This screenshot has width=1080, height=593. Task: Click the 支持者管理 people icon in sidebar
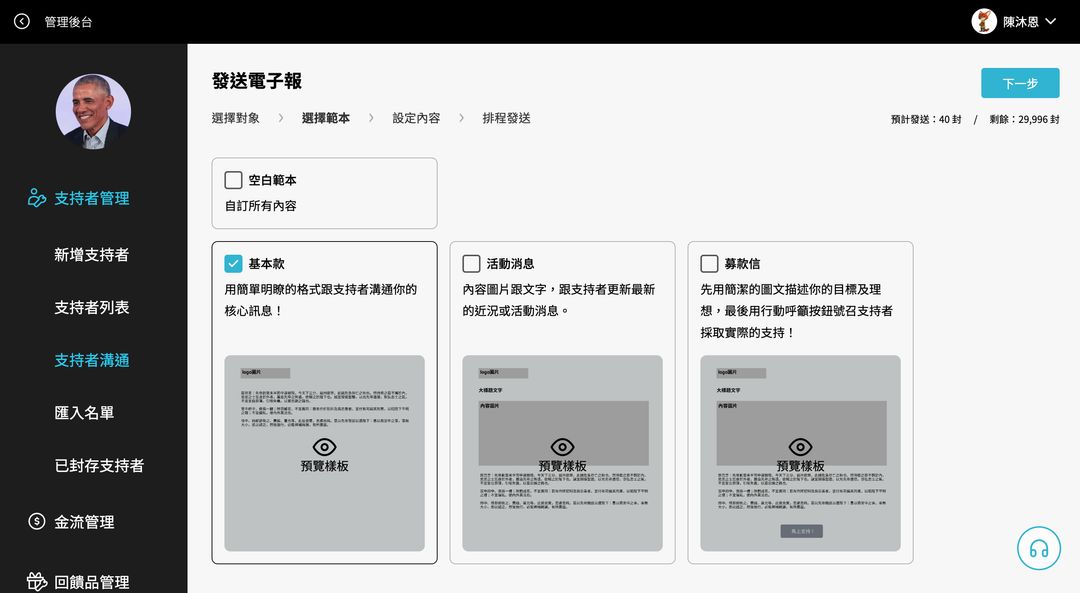click(x=37, y=198)
